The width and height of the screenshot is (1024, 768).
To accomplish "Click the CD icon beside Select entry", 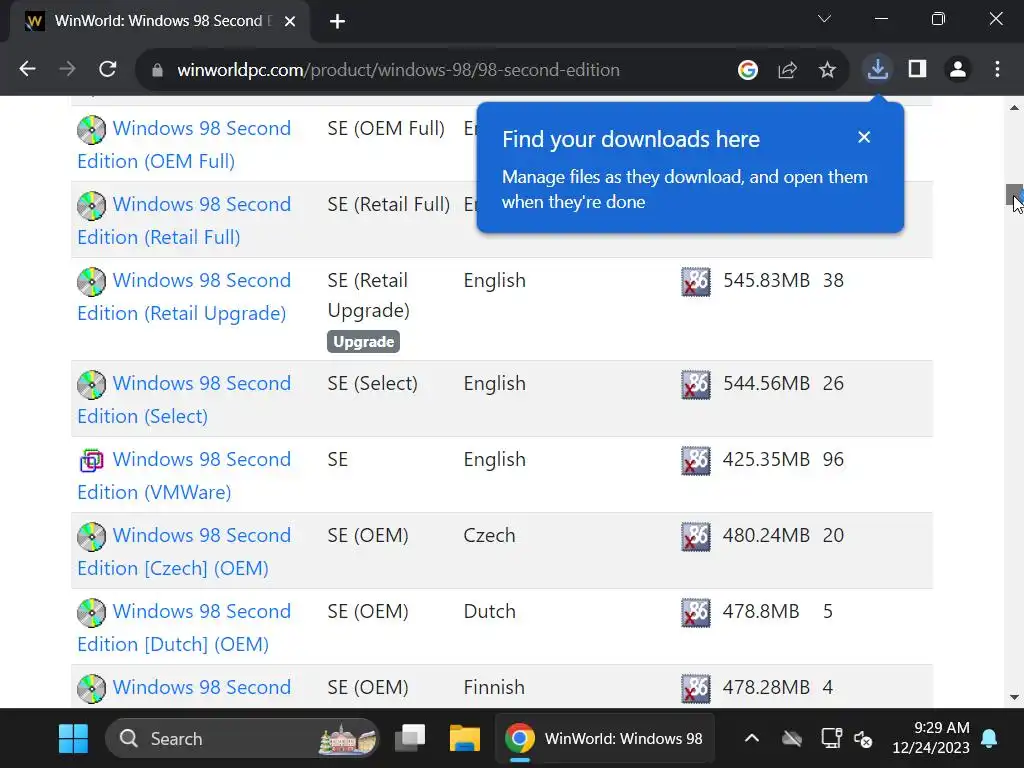I will pos(91,385).
